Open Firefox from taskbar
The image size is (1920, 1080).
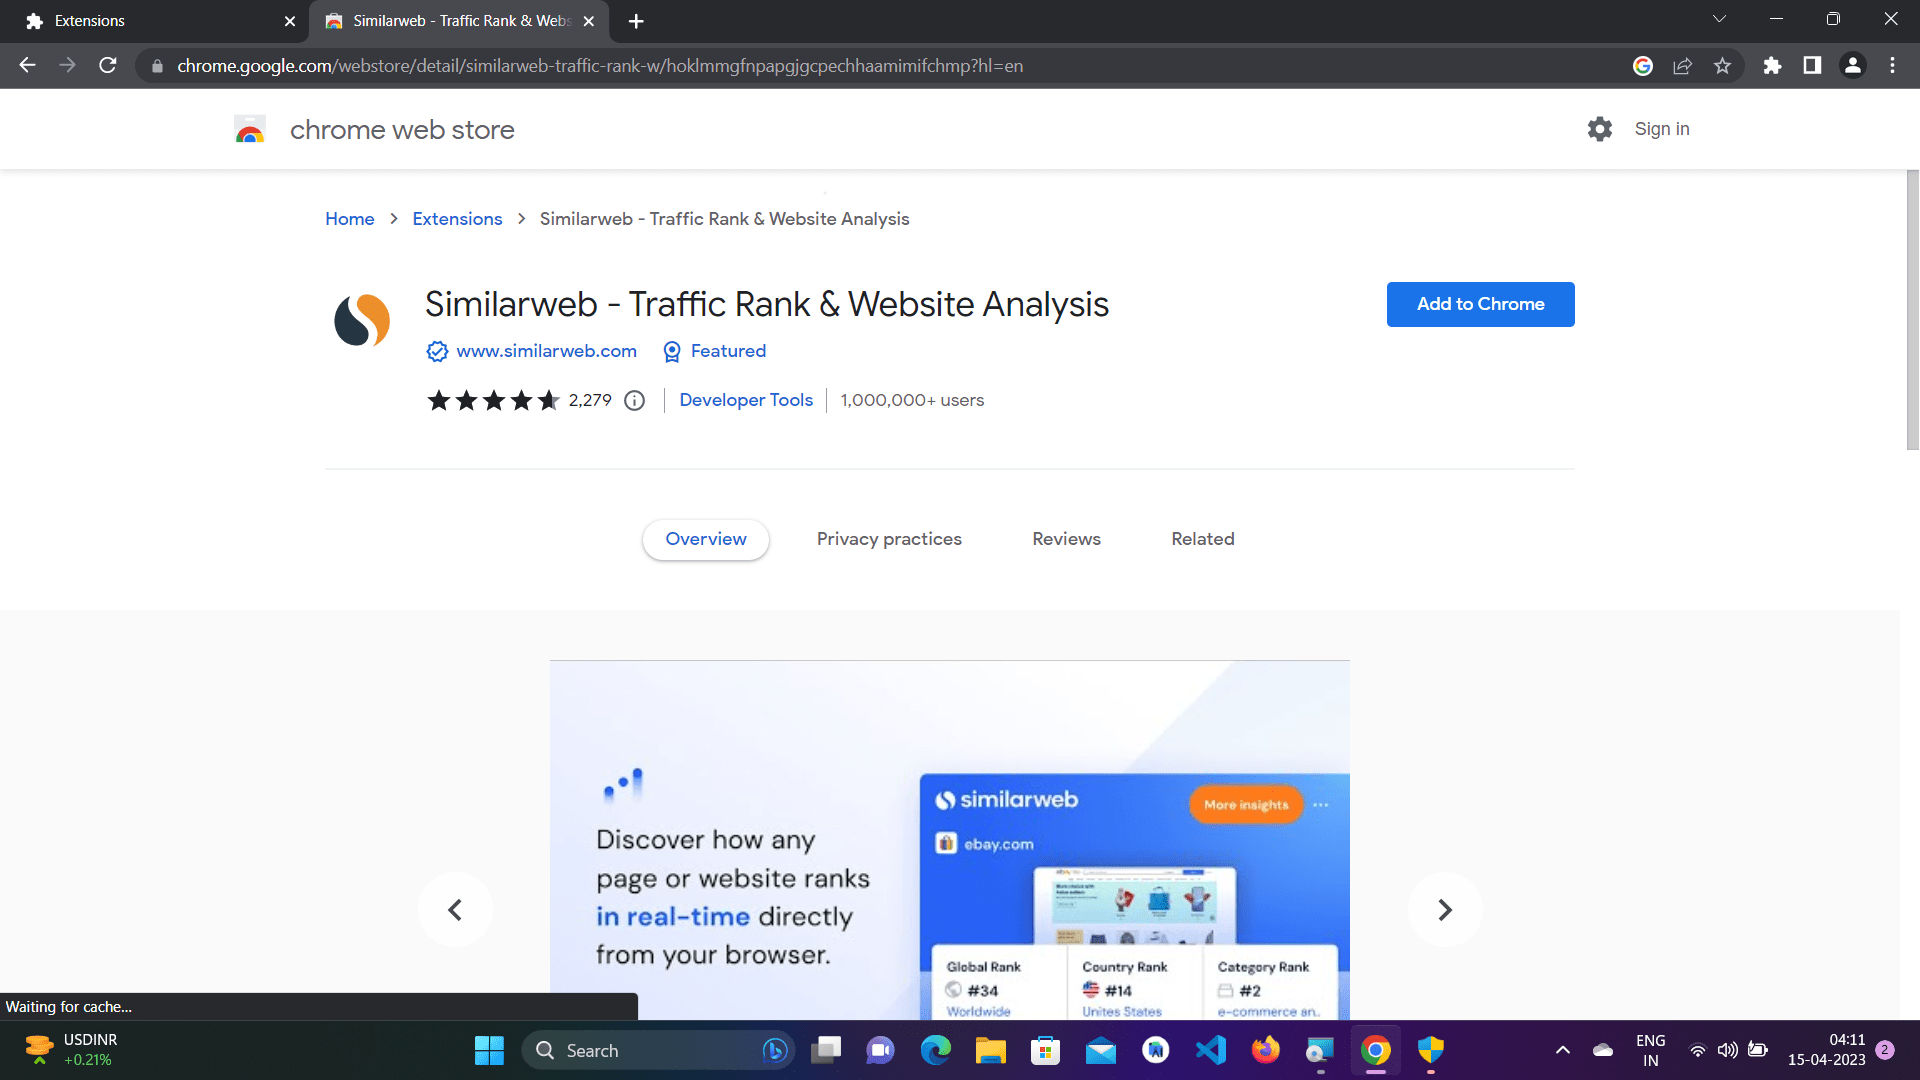click(x=1266, y=1050)
